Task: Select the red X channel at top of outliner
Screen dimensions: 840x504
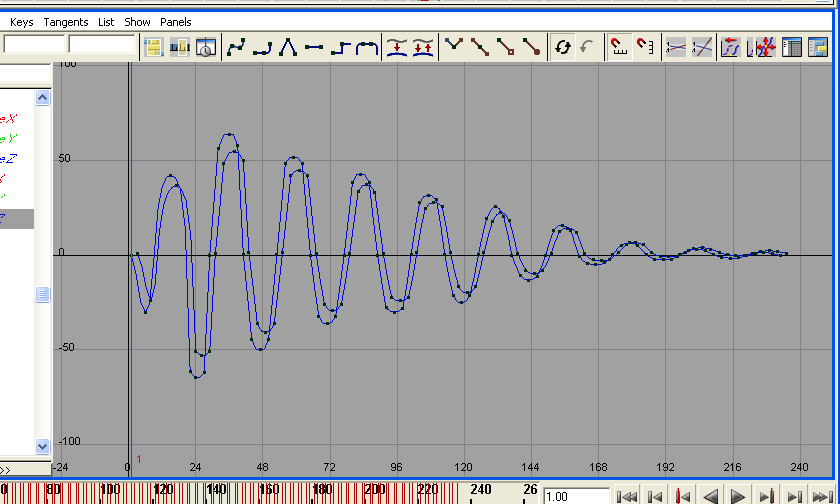Action: pos(9,119)
